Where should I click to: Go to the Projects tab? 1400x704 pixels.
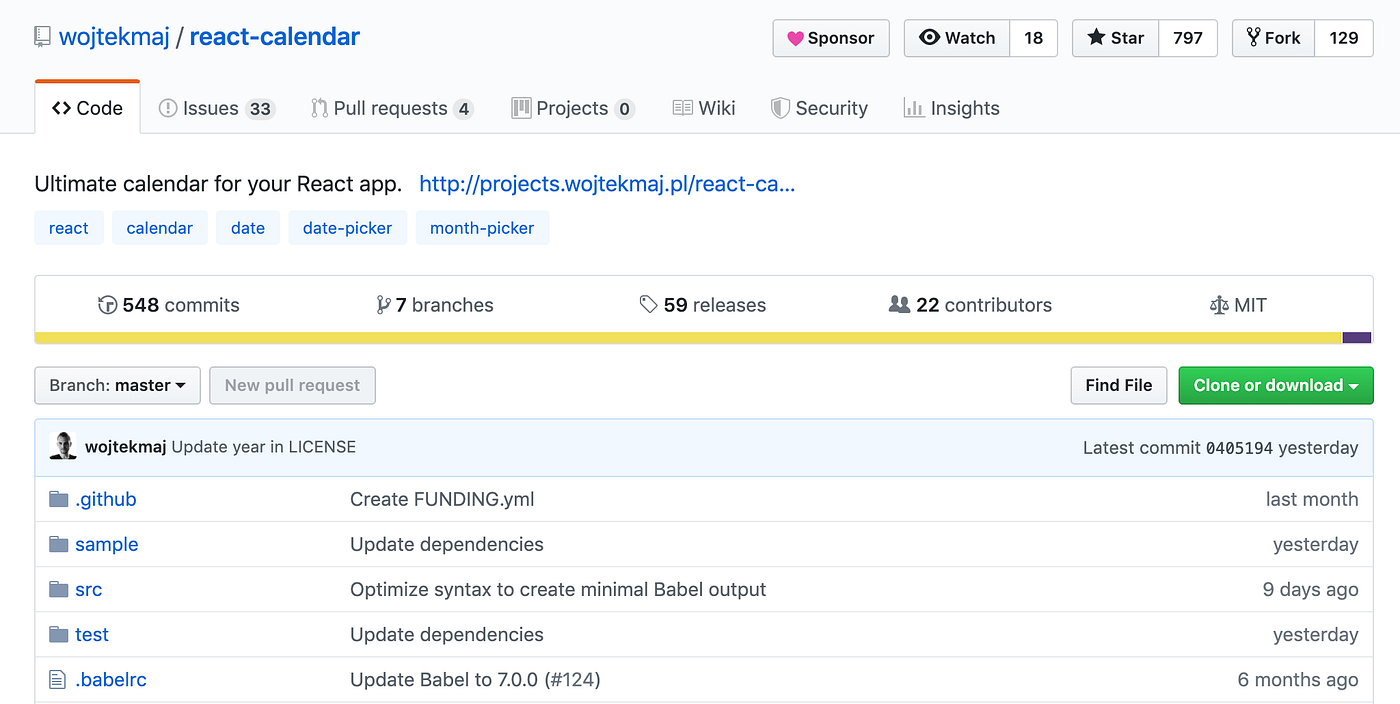tap(572, 108)
